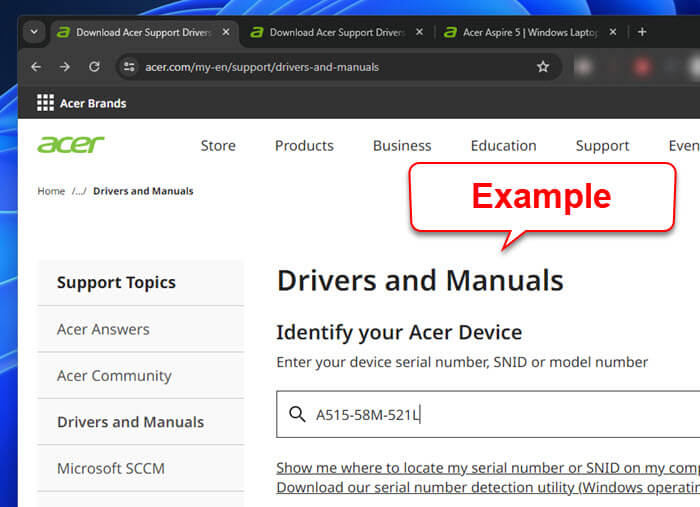Image resolution: width=700 pixels, height=507 pixels.
Task: Click the Drivers and Manuals breadcrumb
Action: click(x=143, y=191)
